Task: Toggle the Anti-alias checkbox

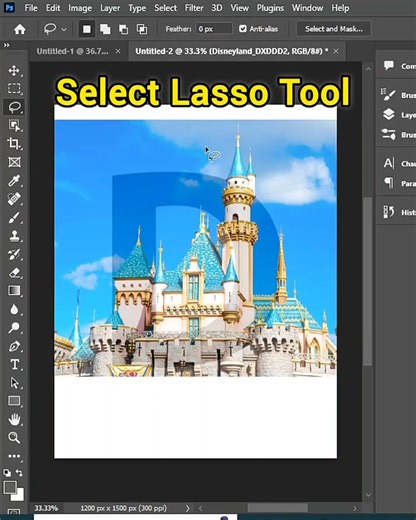Action: pyautogui.click(x=243, y=29)
